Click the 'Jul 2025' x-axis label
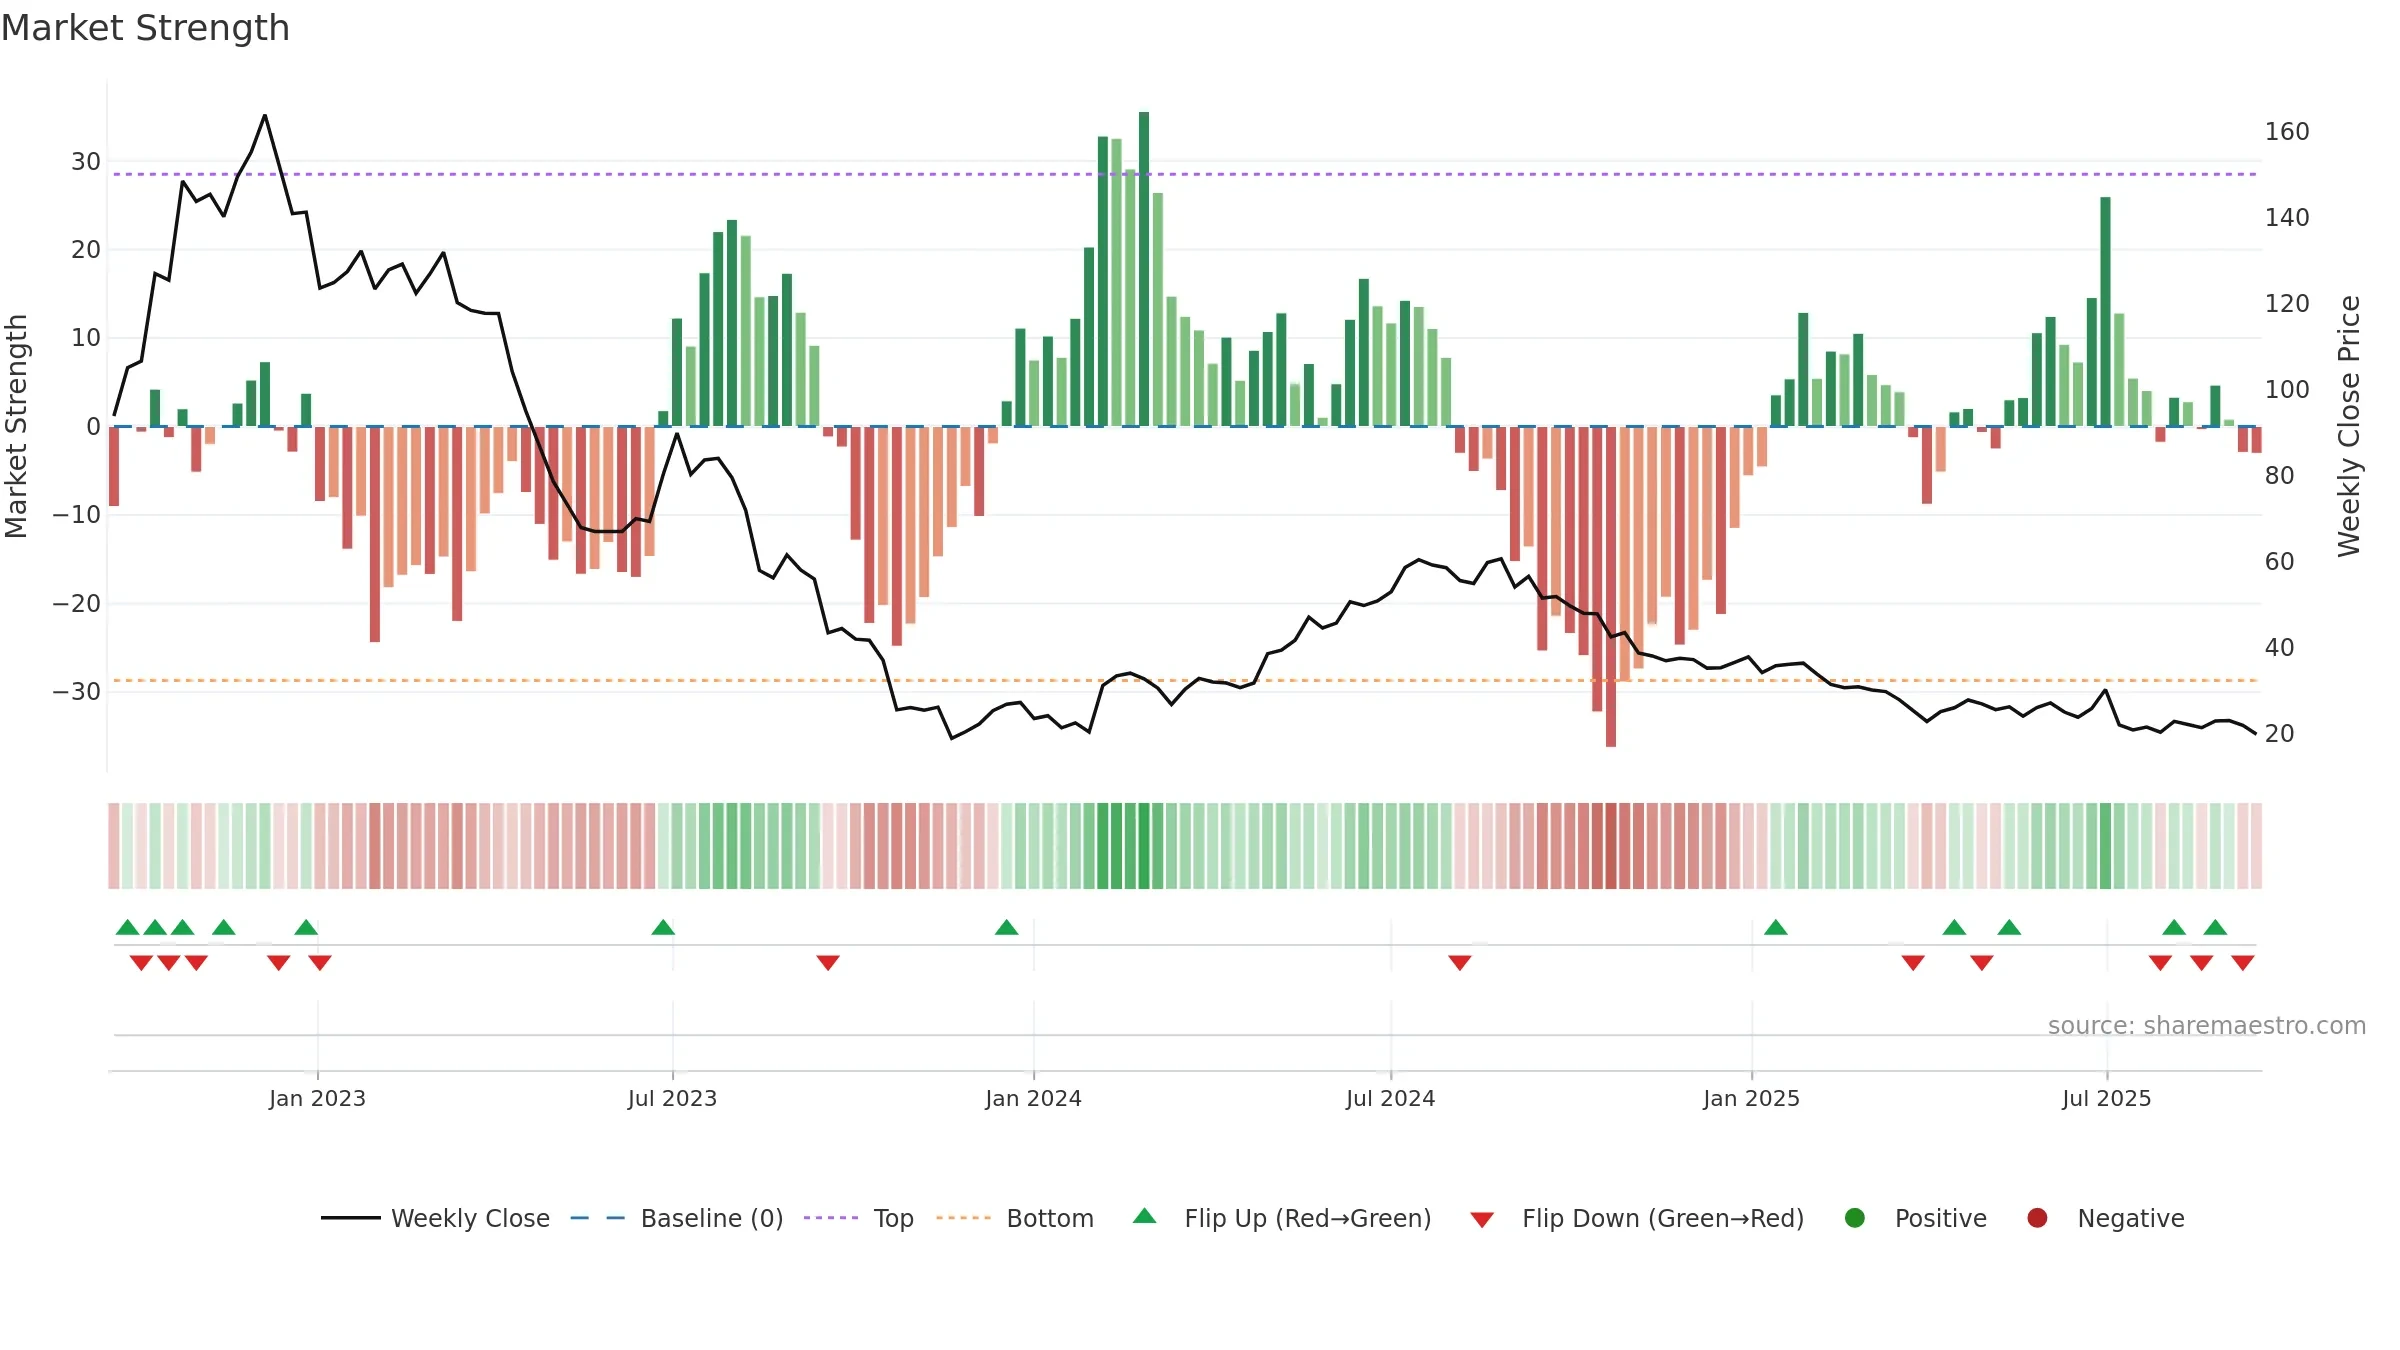This screenshot has height=1350, width=2400. (2106, 1098)
